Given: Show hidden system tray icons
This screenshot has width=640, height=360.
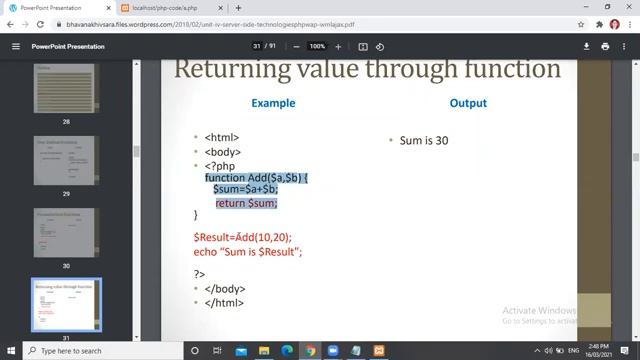Looking at the screenshot, I should (x=537, y=351).
